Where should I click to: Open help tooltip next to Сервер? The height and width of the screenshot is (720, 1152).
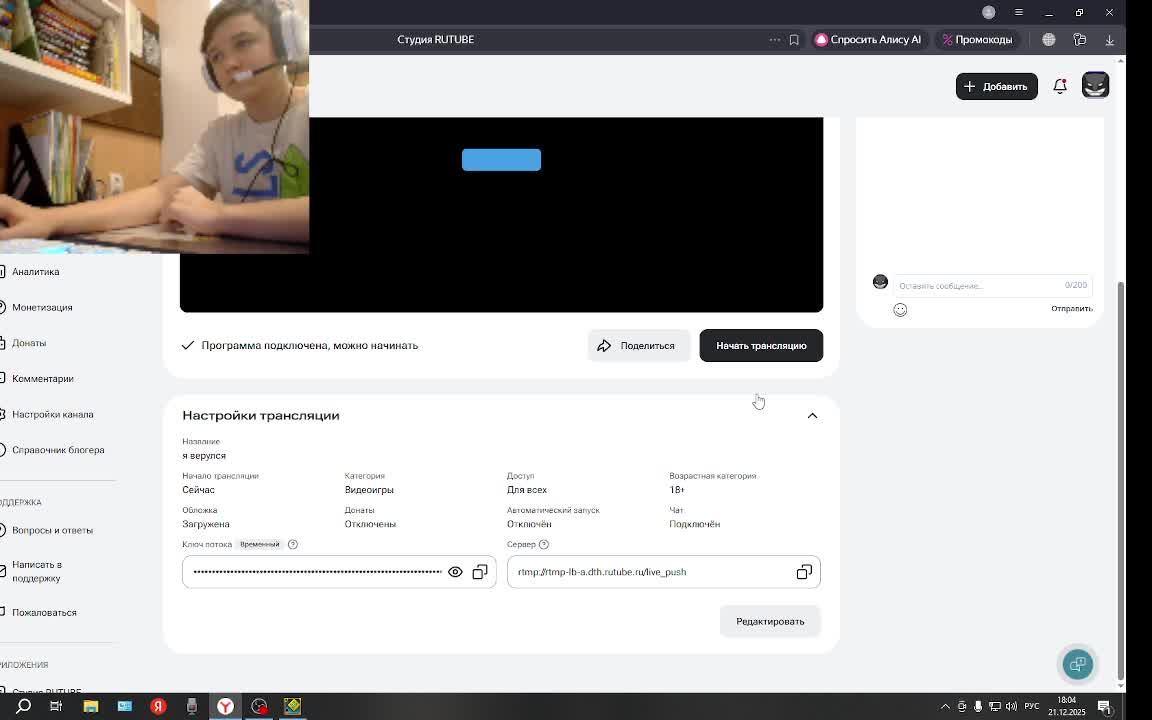coord(544,544)
